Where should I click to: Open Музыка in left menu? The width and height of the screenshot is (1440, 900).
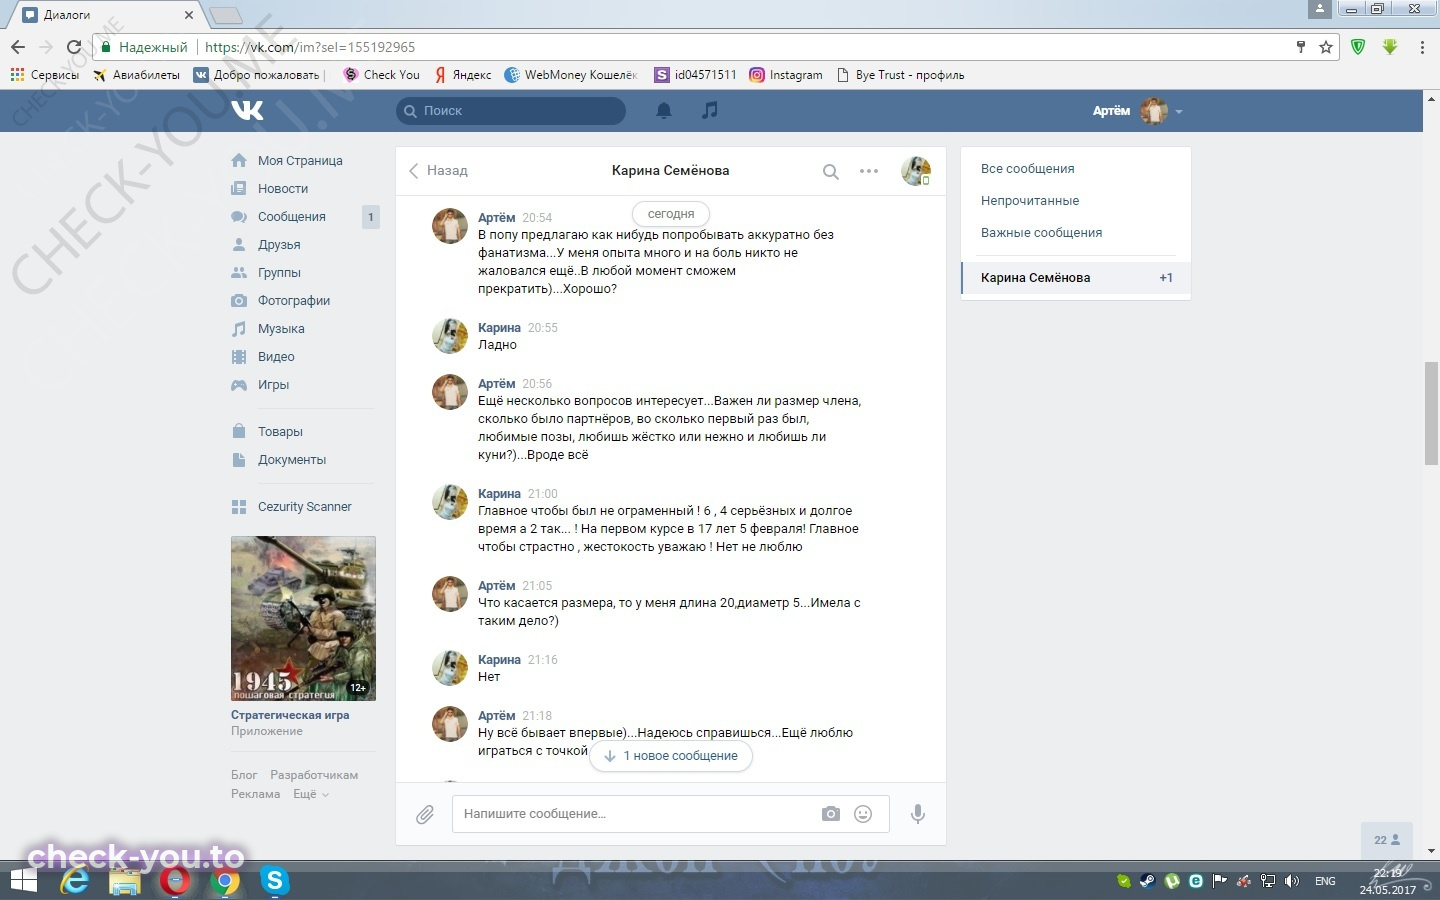click(x=281, y=329)
